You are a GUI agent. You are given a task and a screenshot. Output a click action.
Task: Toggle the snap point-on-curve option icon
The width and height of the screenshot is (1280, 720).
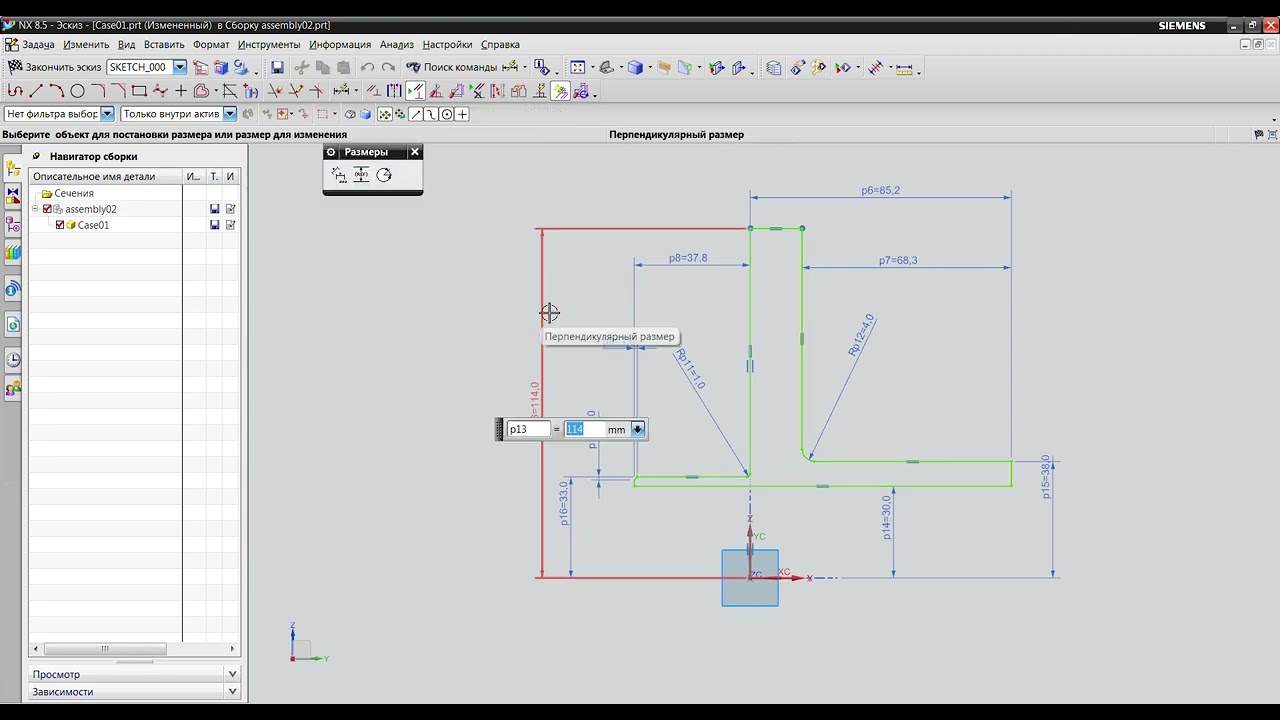tap(431, 114)
